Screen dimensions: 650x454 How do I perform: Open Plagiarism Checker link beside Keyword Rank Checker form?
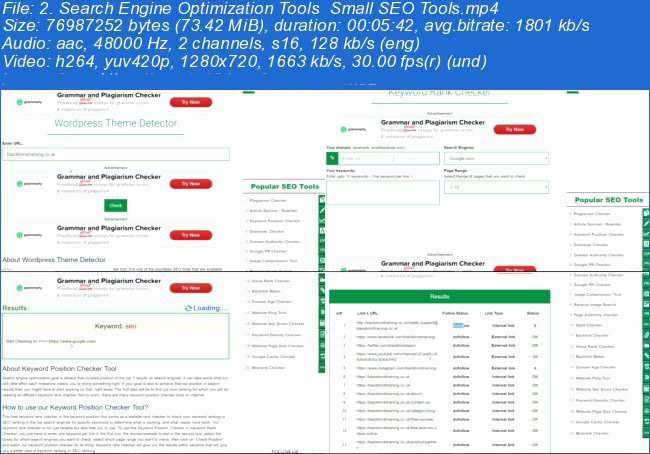click(x=592, y=214)
